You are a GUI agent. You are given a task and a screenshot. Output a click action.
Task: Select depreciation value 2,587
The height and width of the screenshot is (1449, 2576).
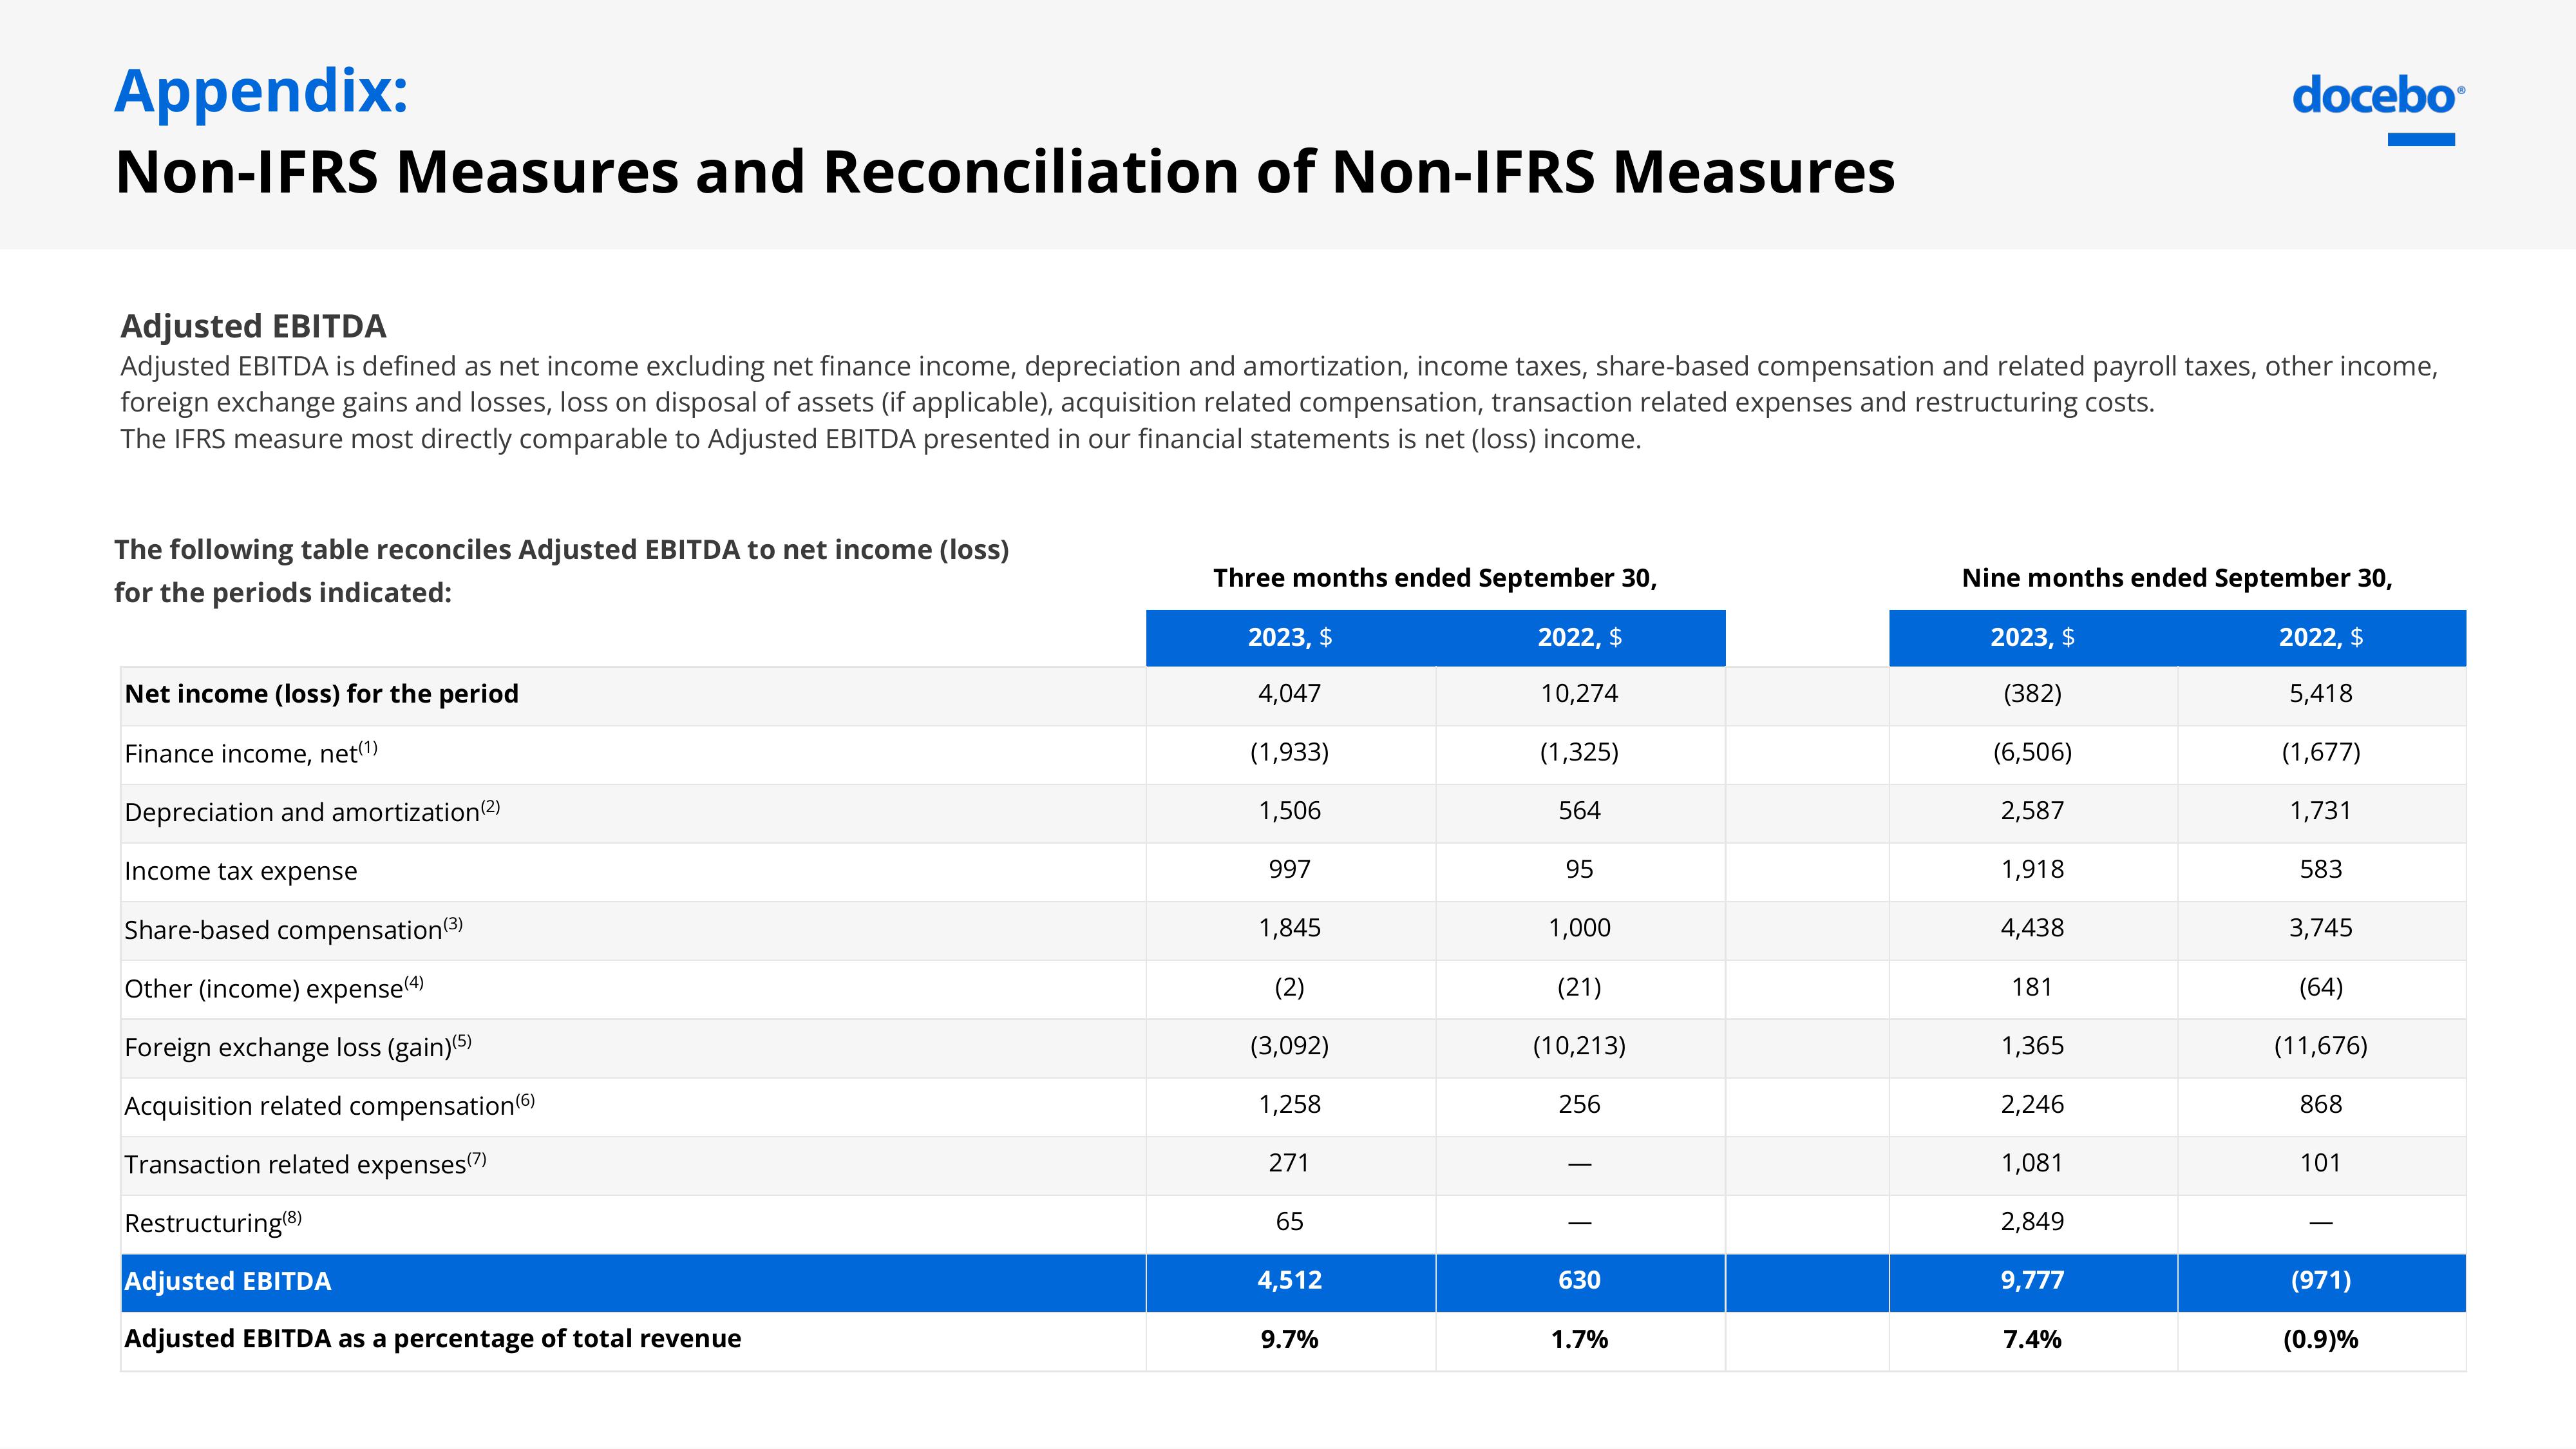[2032, 810]
